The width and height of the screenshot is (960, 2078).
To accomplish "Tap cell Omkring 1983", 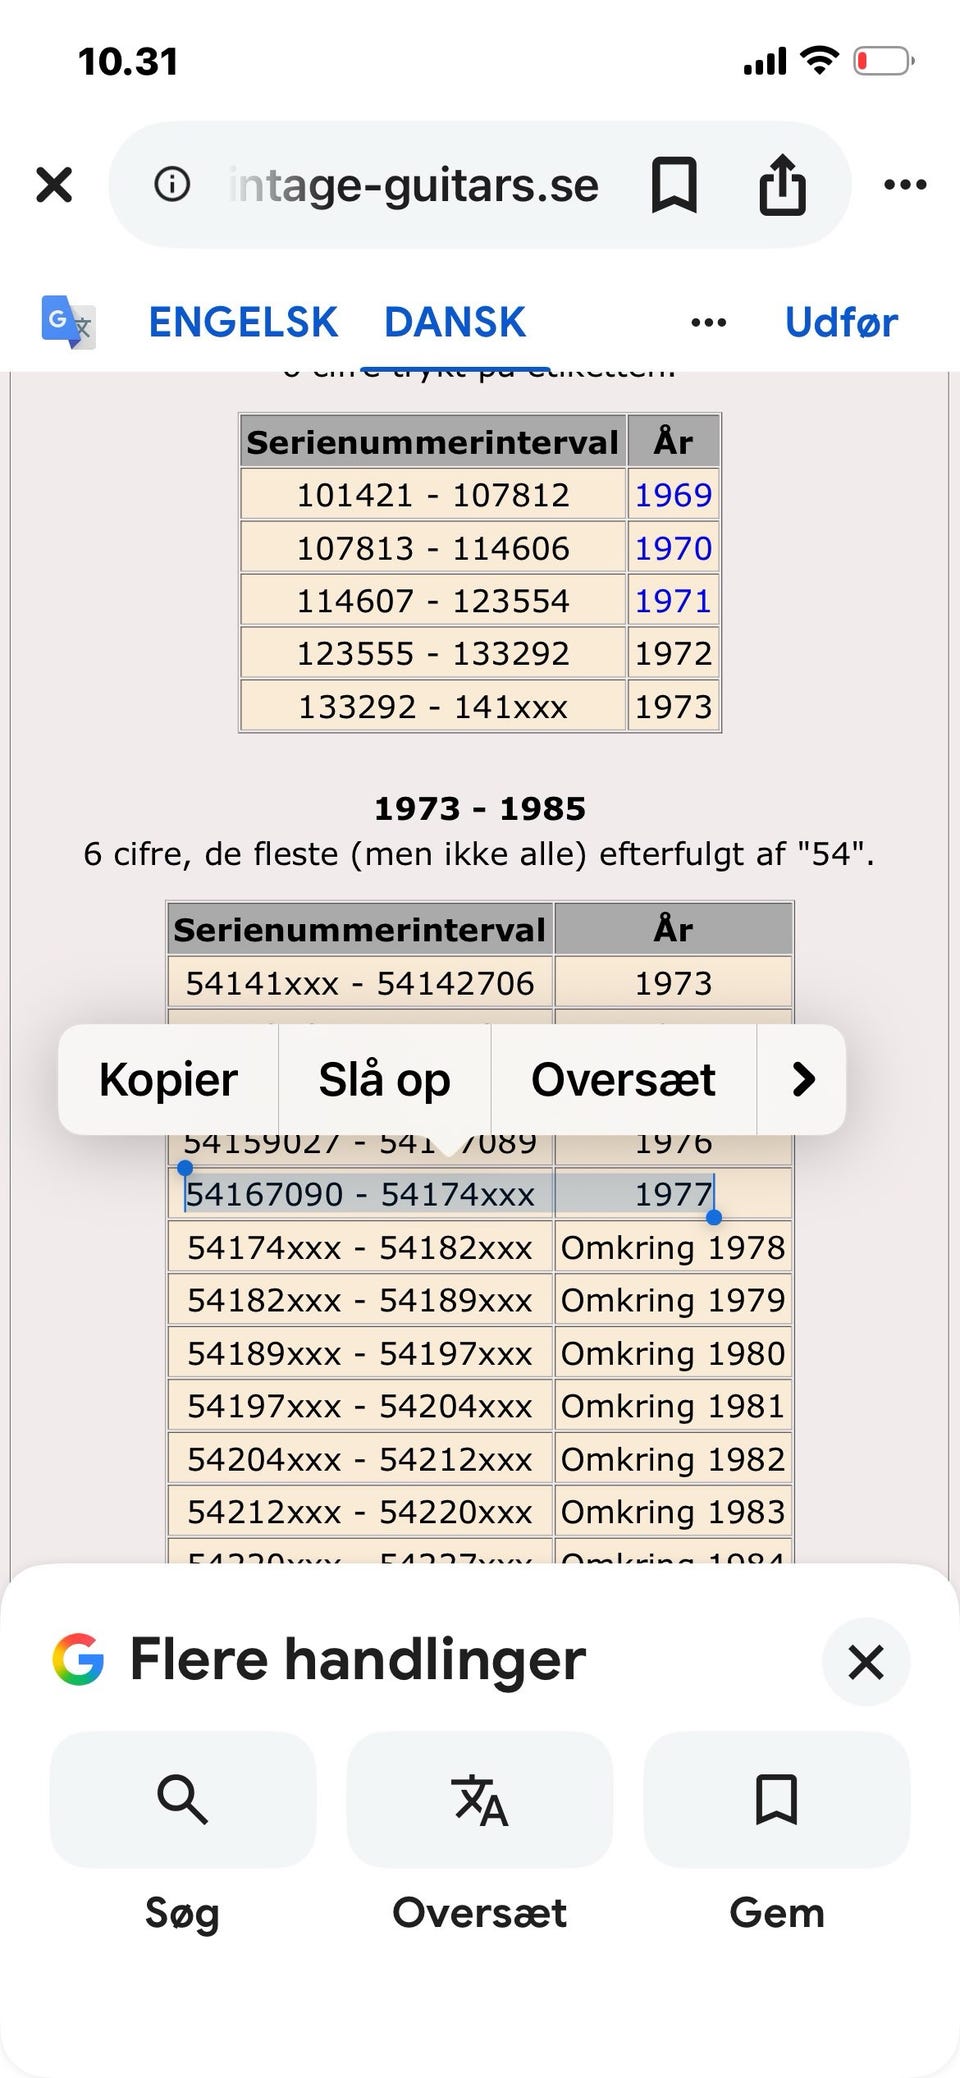I will (673, 1512).
